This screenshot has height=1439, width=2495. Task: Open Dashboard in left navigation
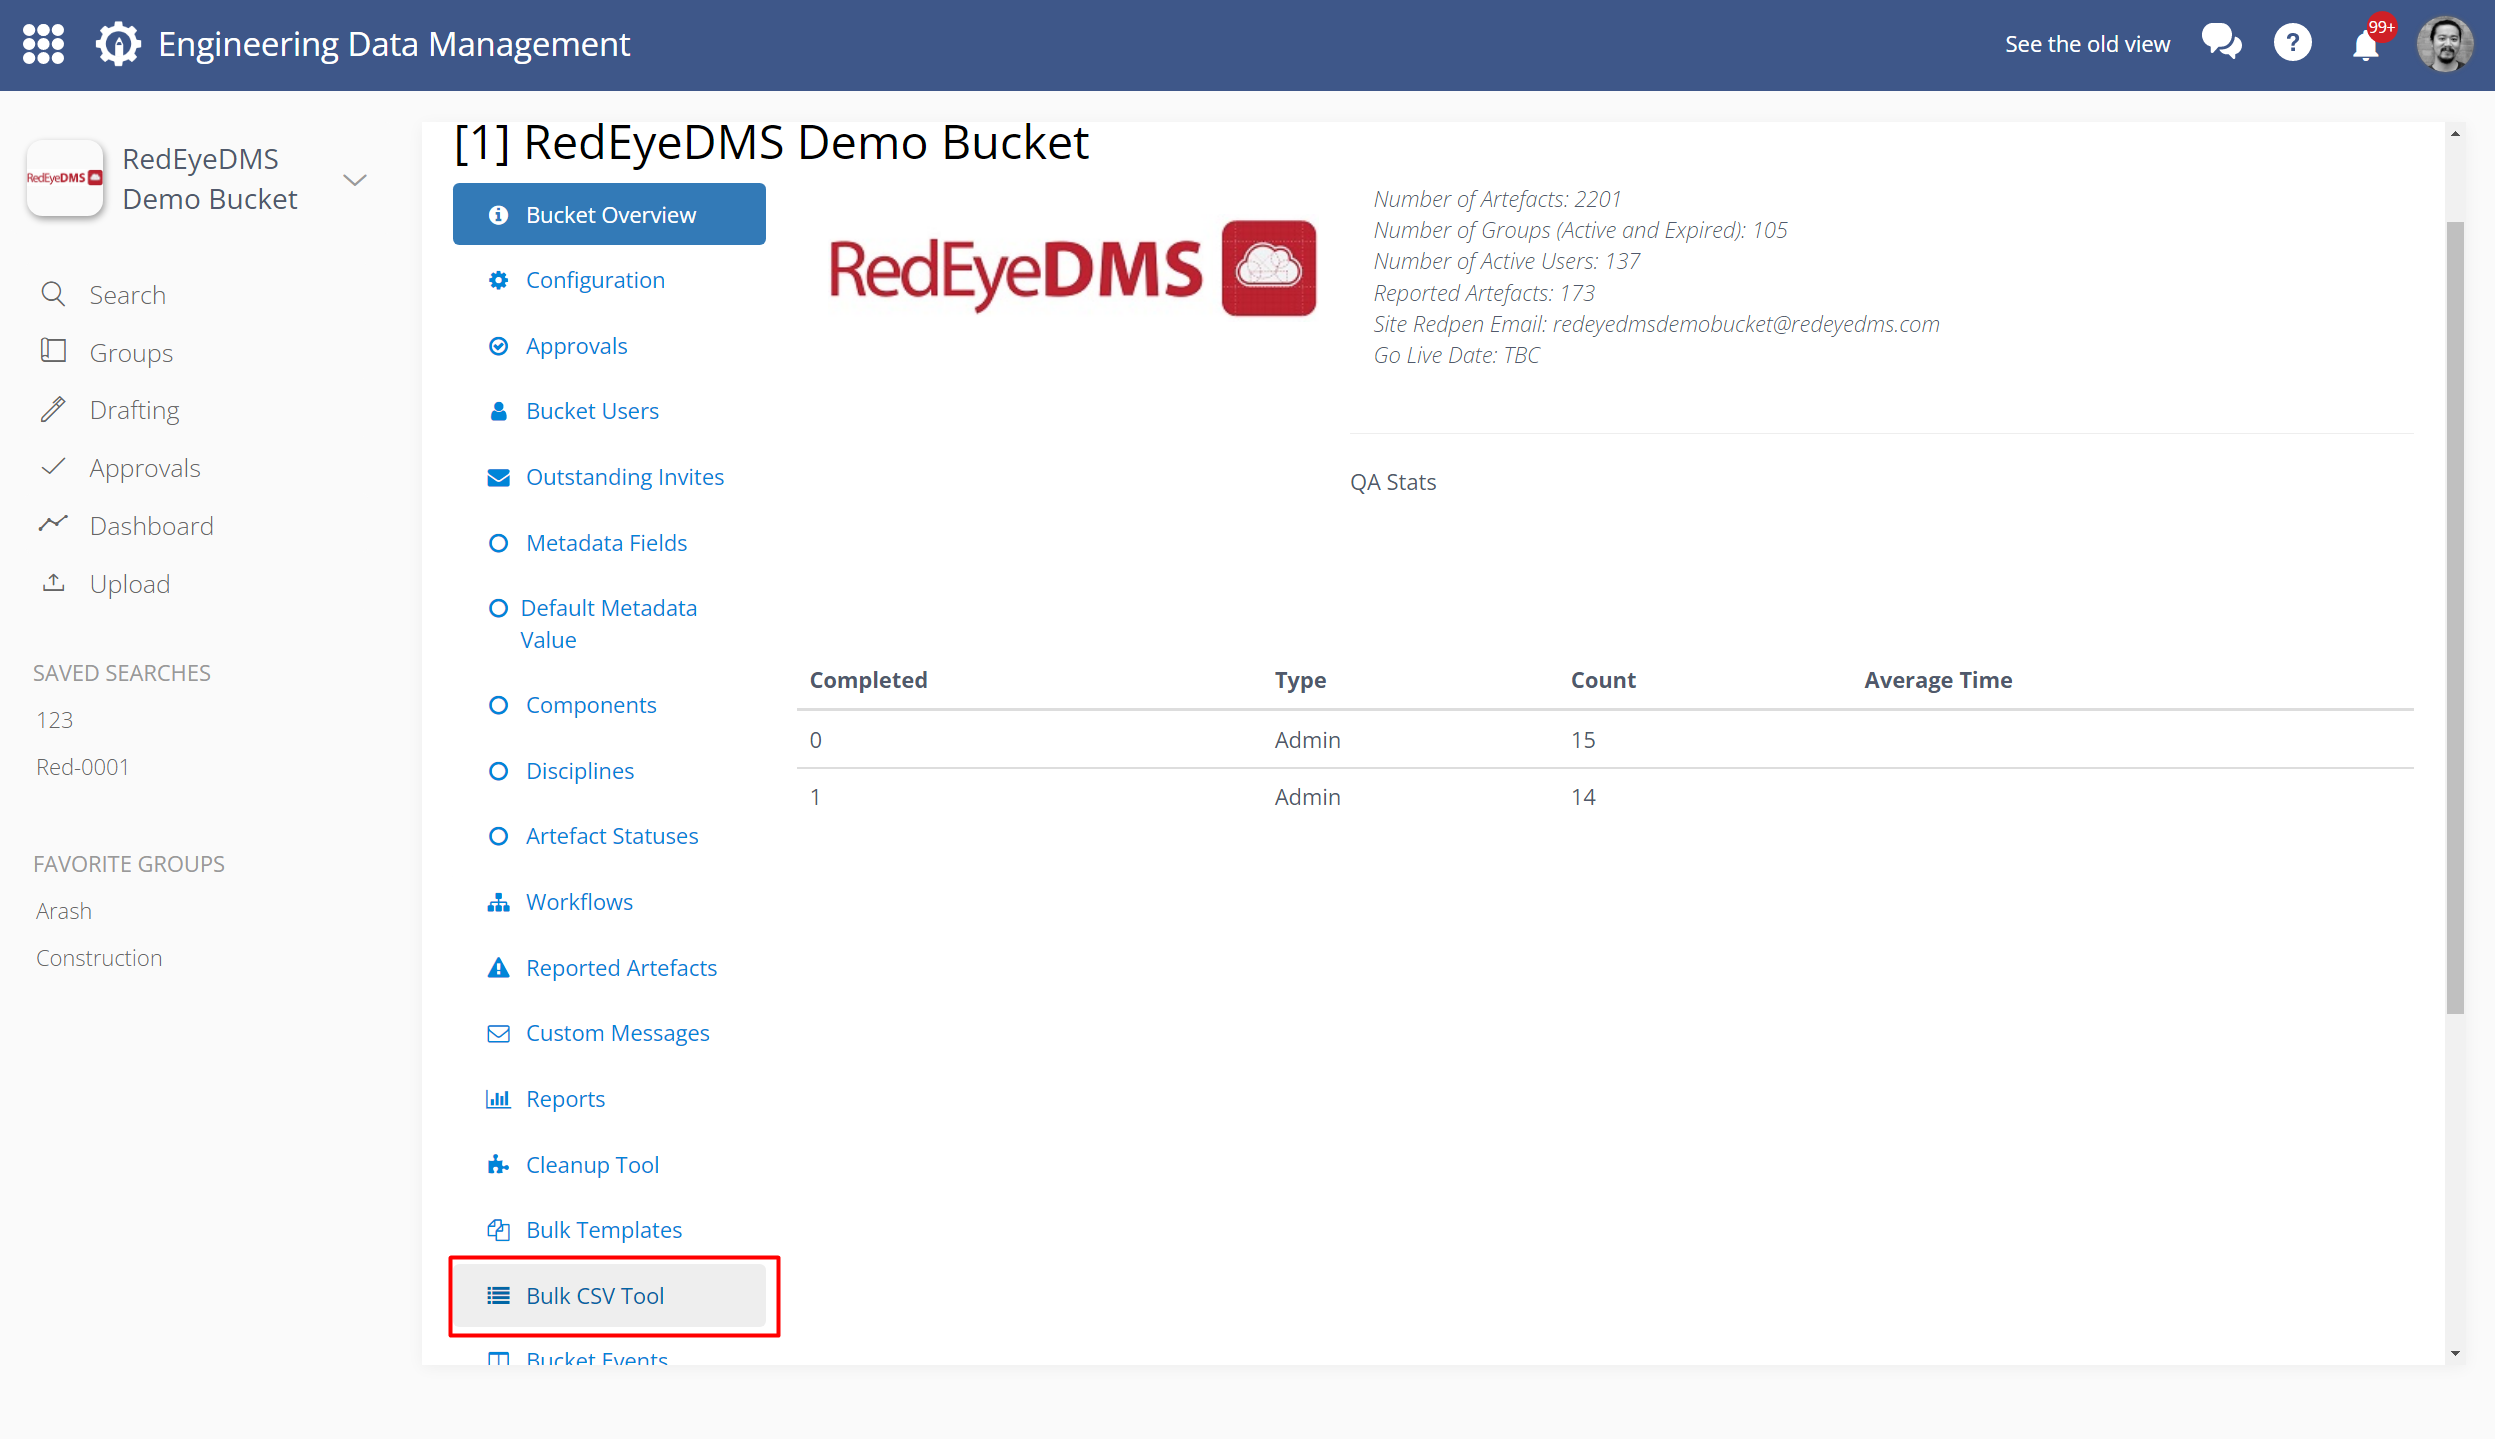(151, 526)
